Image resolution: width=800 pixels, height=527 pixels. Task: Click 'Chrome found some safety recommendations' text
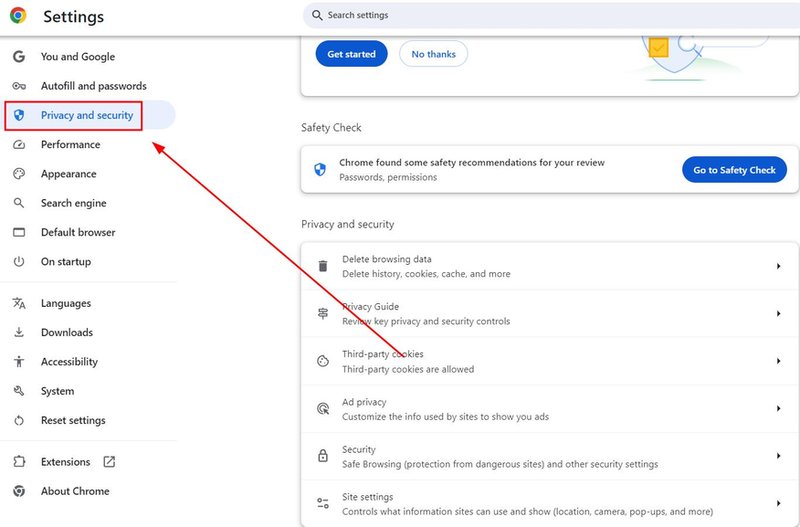pyautogui.click(x=472, y=162)
